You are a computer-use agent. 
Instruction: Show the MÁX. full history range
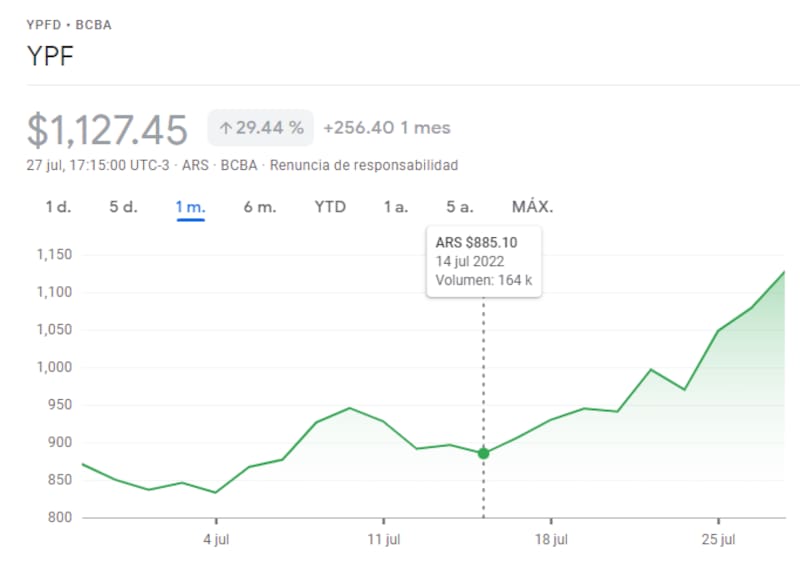click(x=532, y=207)
